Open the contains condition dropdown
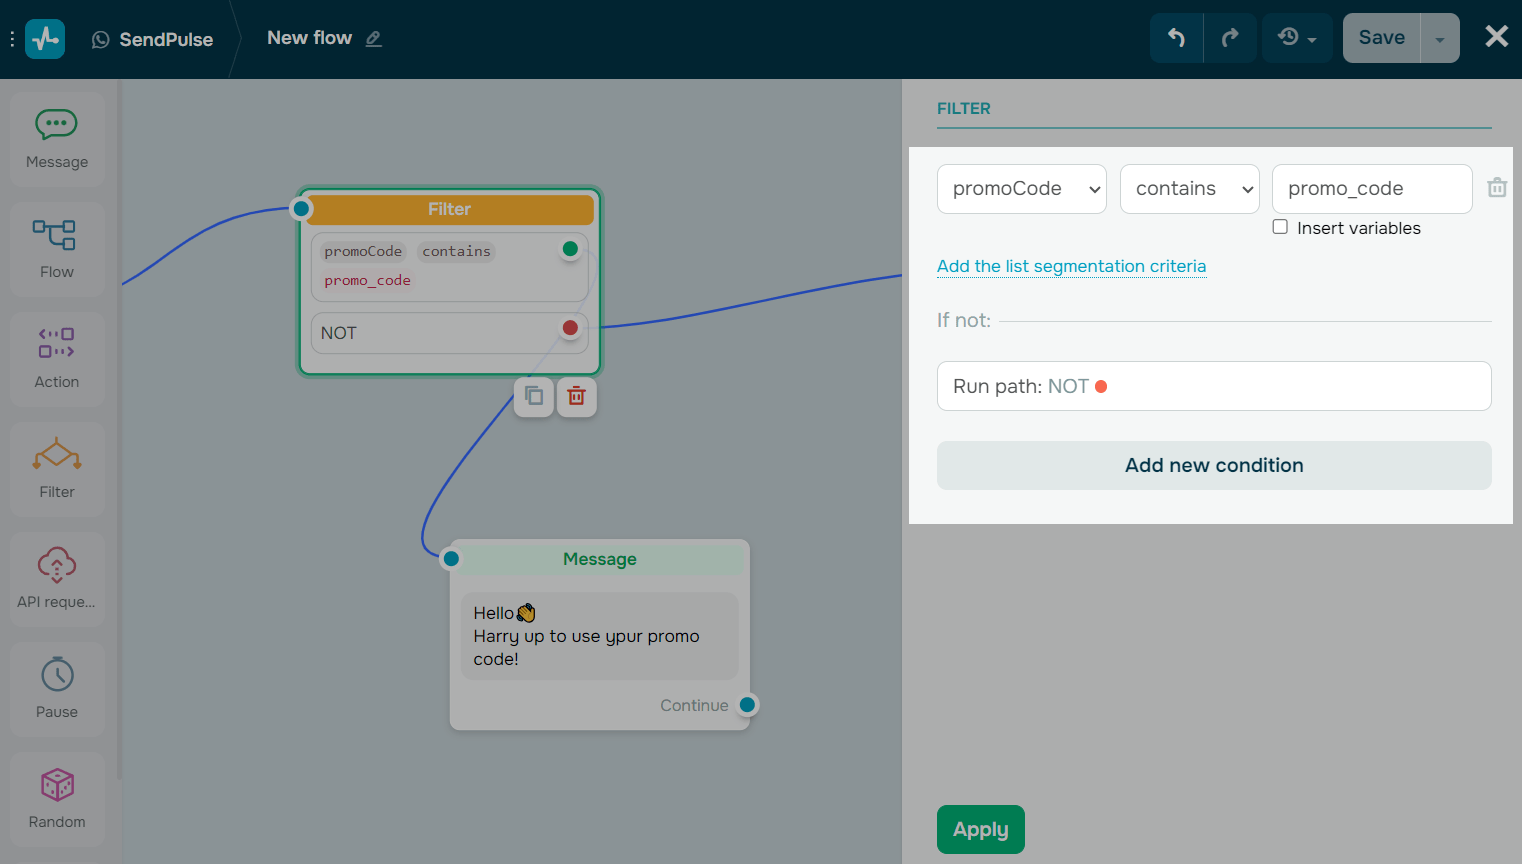Viewport: 1522px width, 864px height. click(1189, 188)
